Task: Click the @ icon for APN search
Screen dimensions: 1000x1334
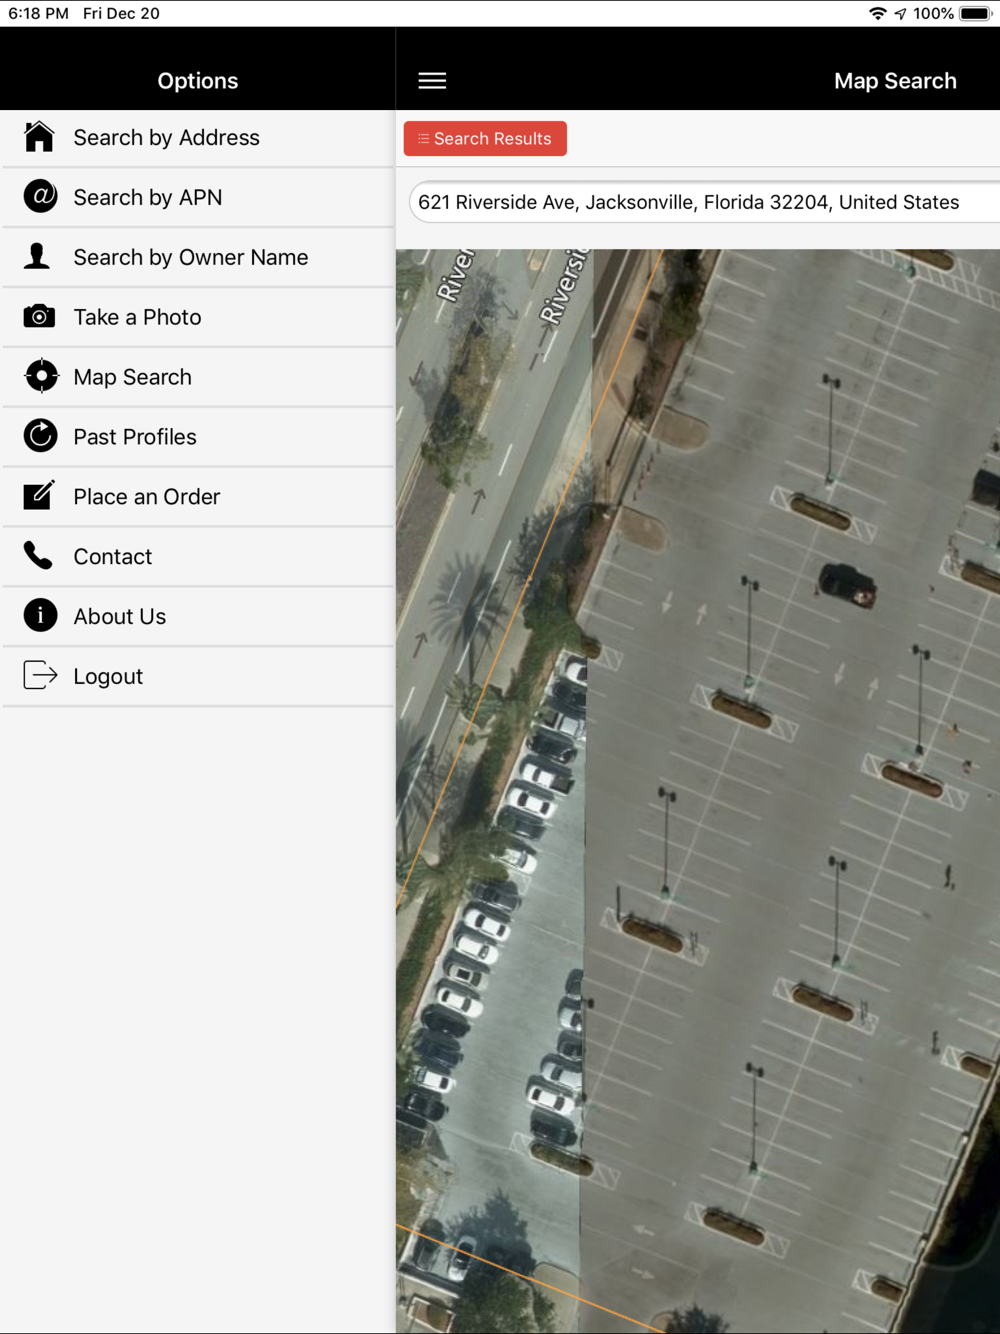Action: point(40,196)
